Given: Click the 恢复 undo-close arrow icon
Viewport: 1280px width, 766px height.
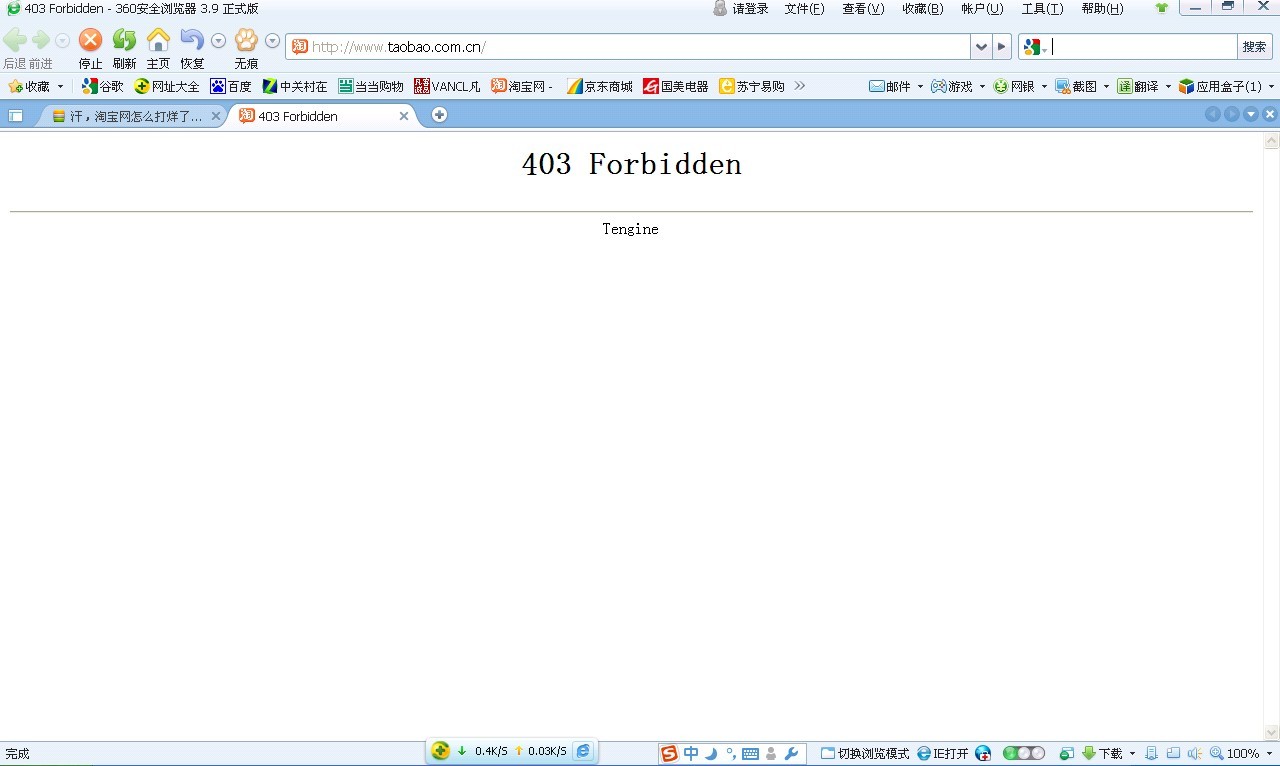Looking at the screenshot, I should 191,41.
